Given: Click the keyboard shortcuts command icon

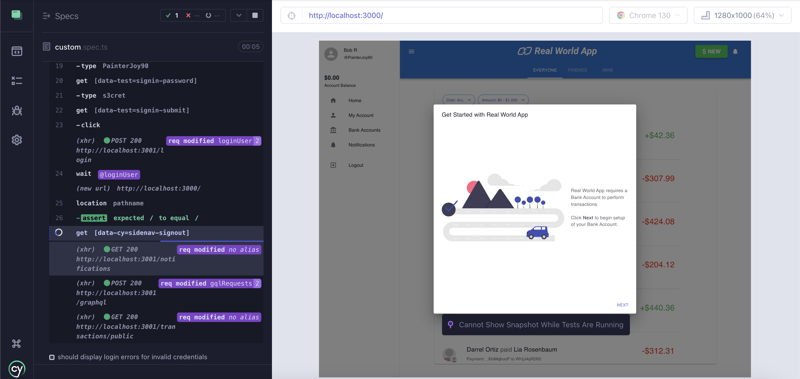Looking at the screenshot, I should (17, 343).
